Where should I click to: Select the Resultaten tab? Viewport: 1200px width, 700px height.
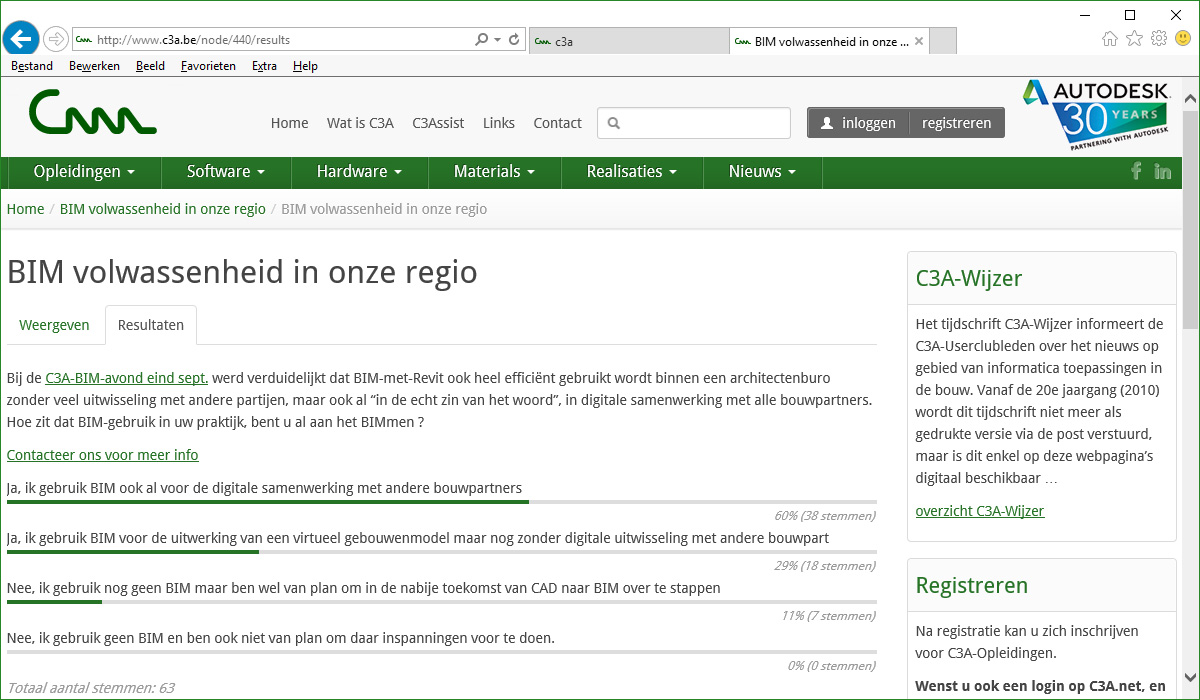151,325
